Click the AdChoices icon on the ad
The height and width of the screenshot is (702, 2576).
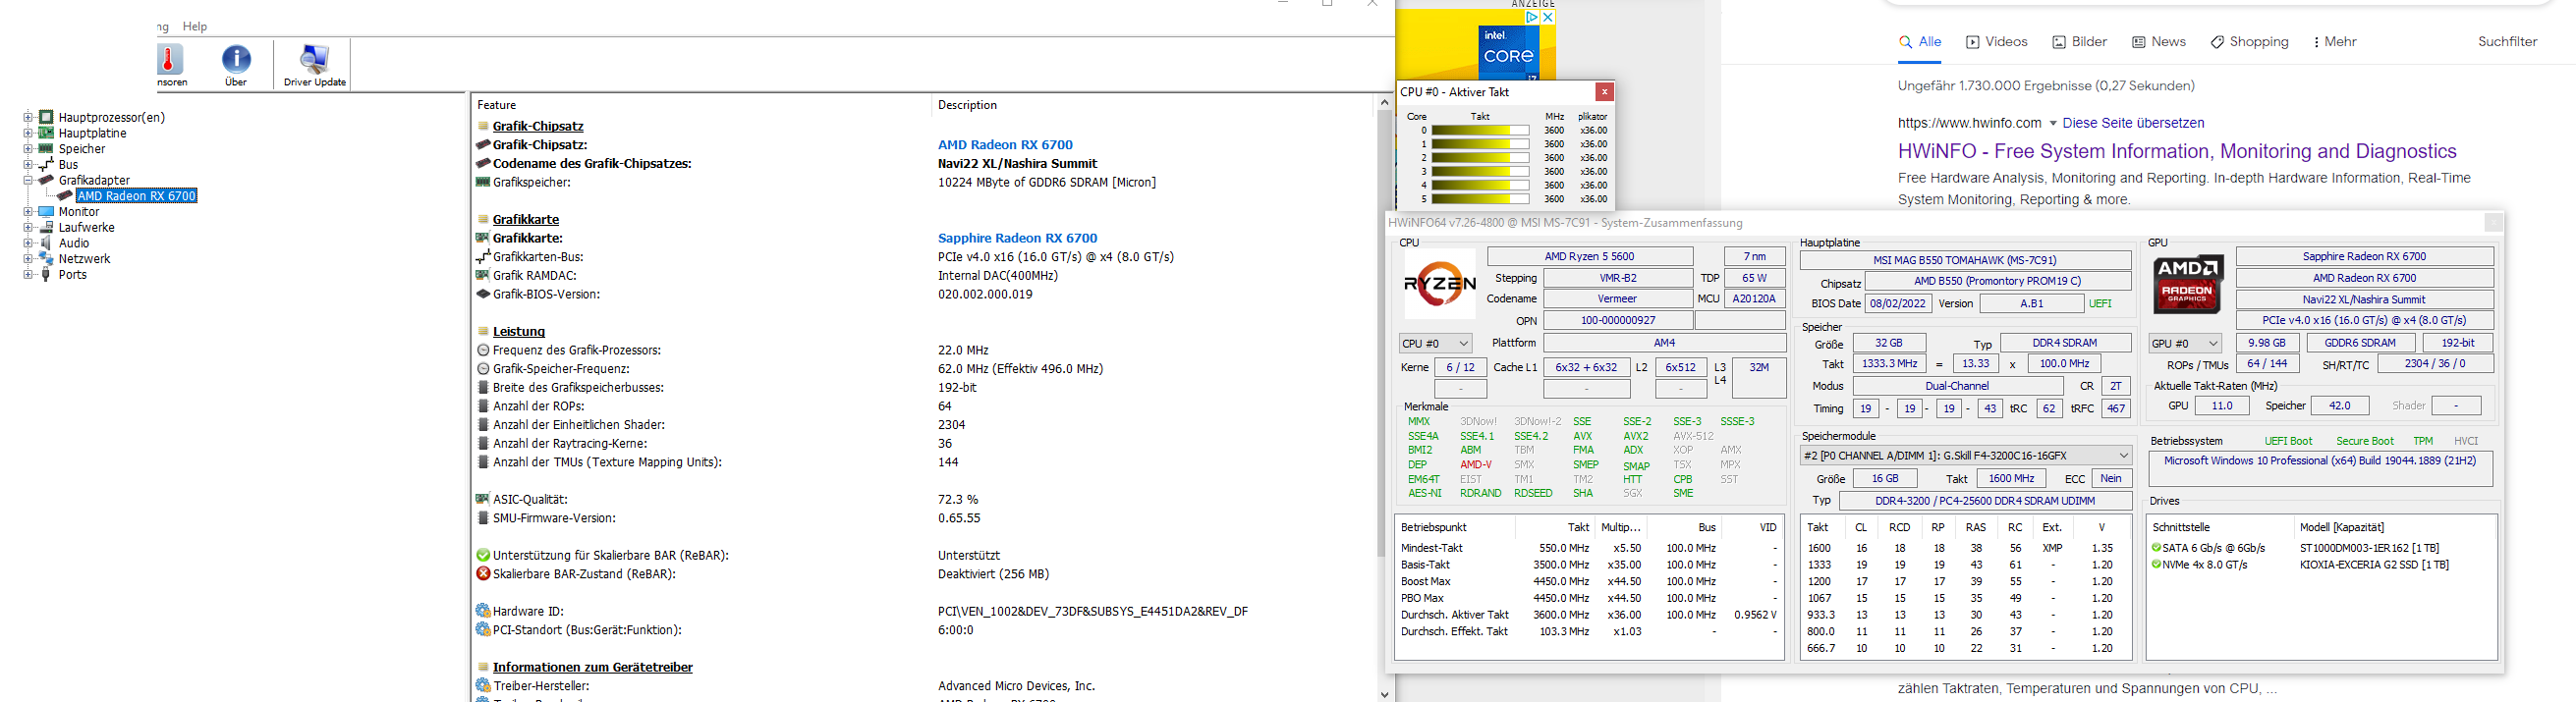coord(1531,17)
